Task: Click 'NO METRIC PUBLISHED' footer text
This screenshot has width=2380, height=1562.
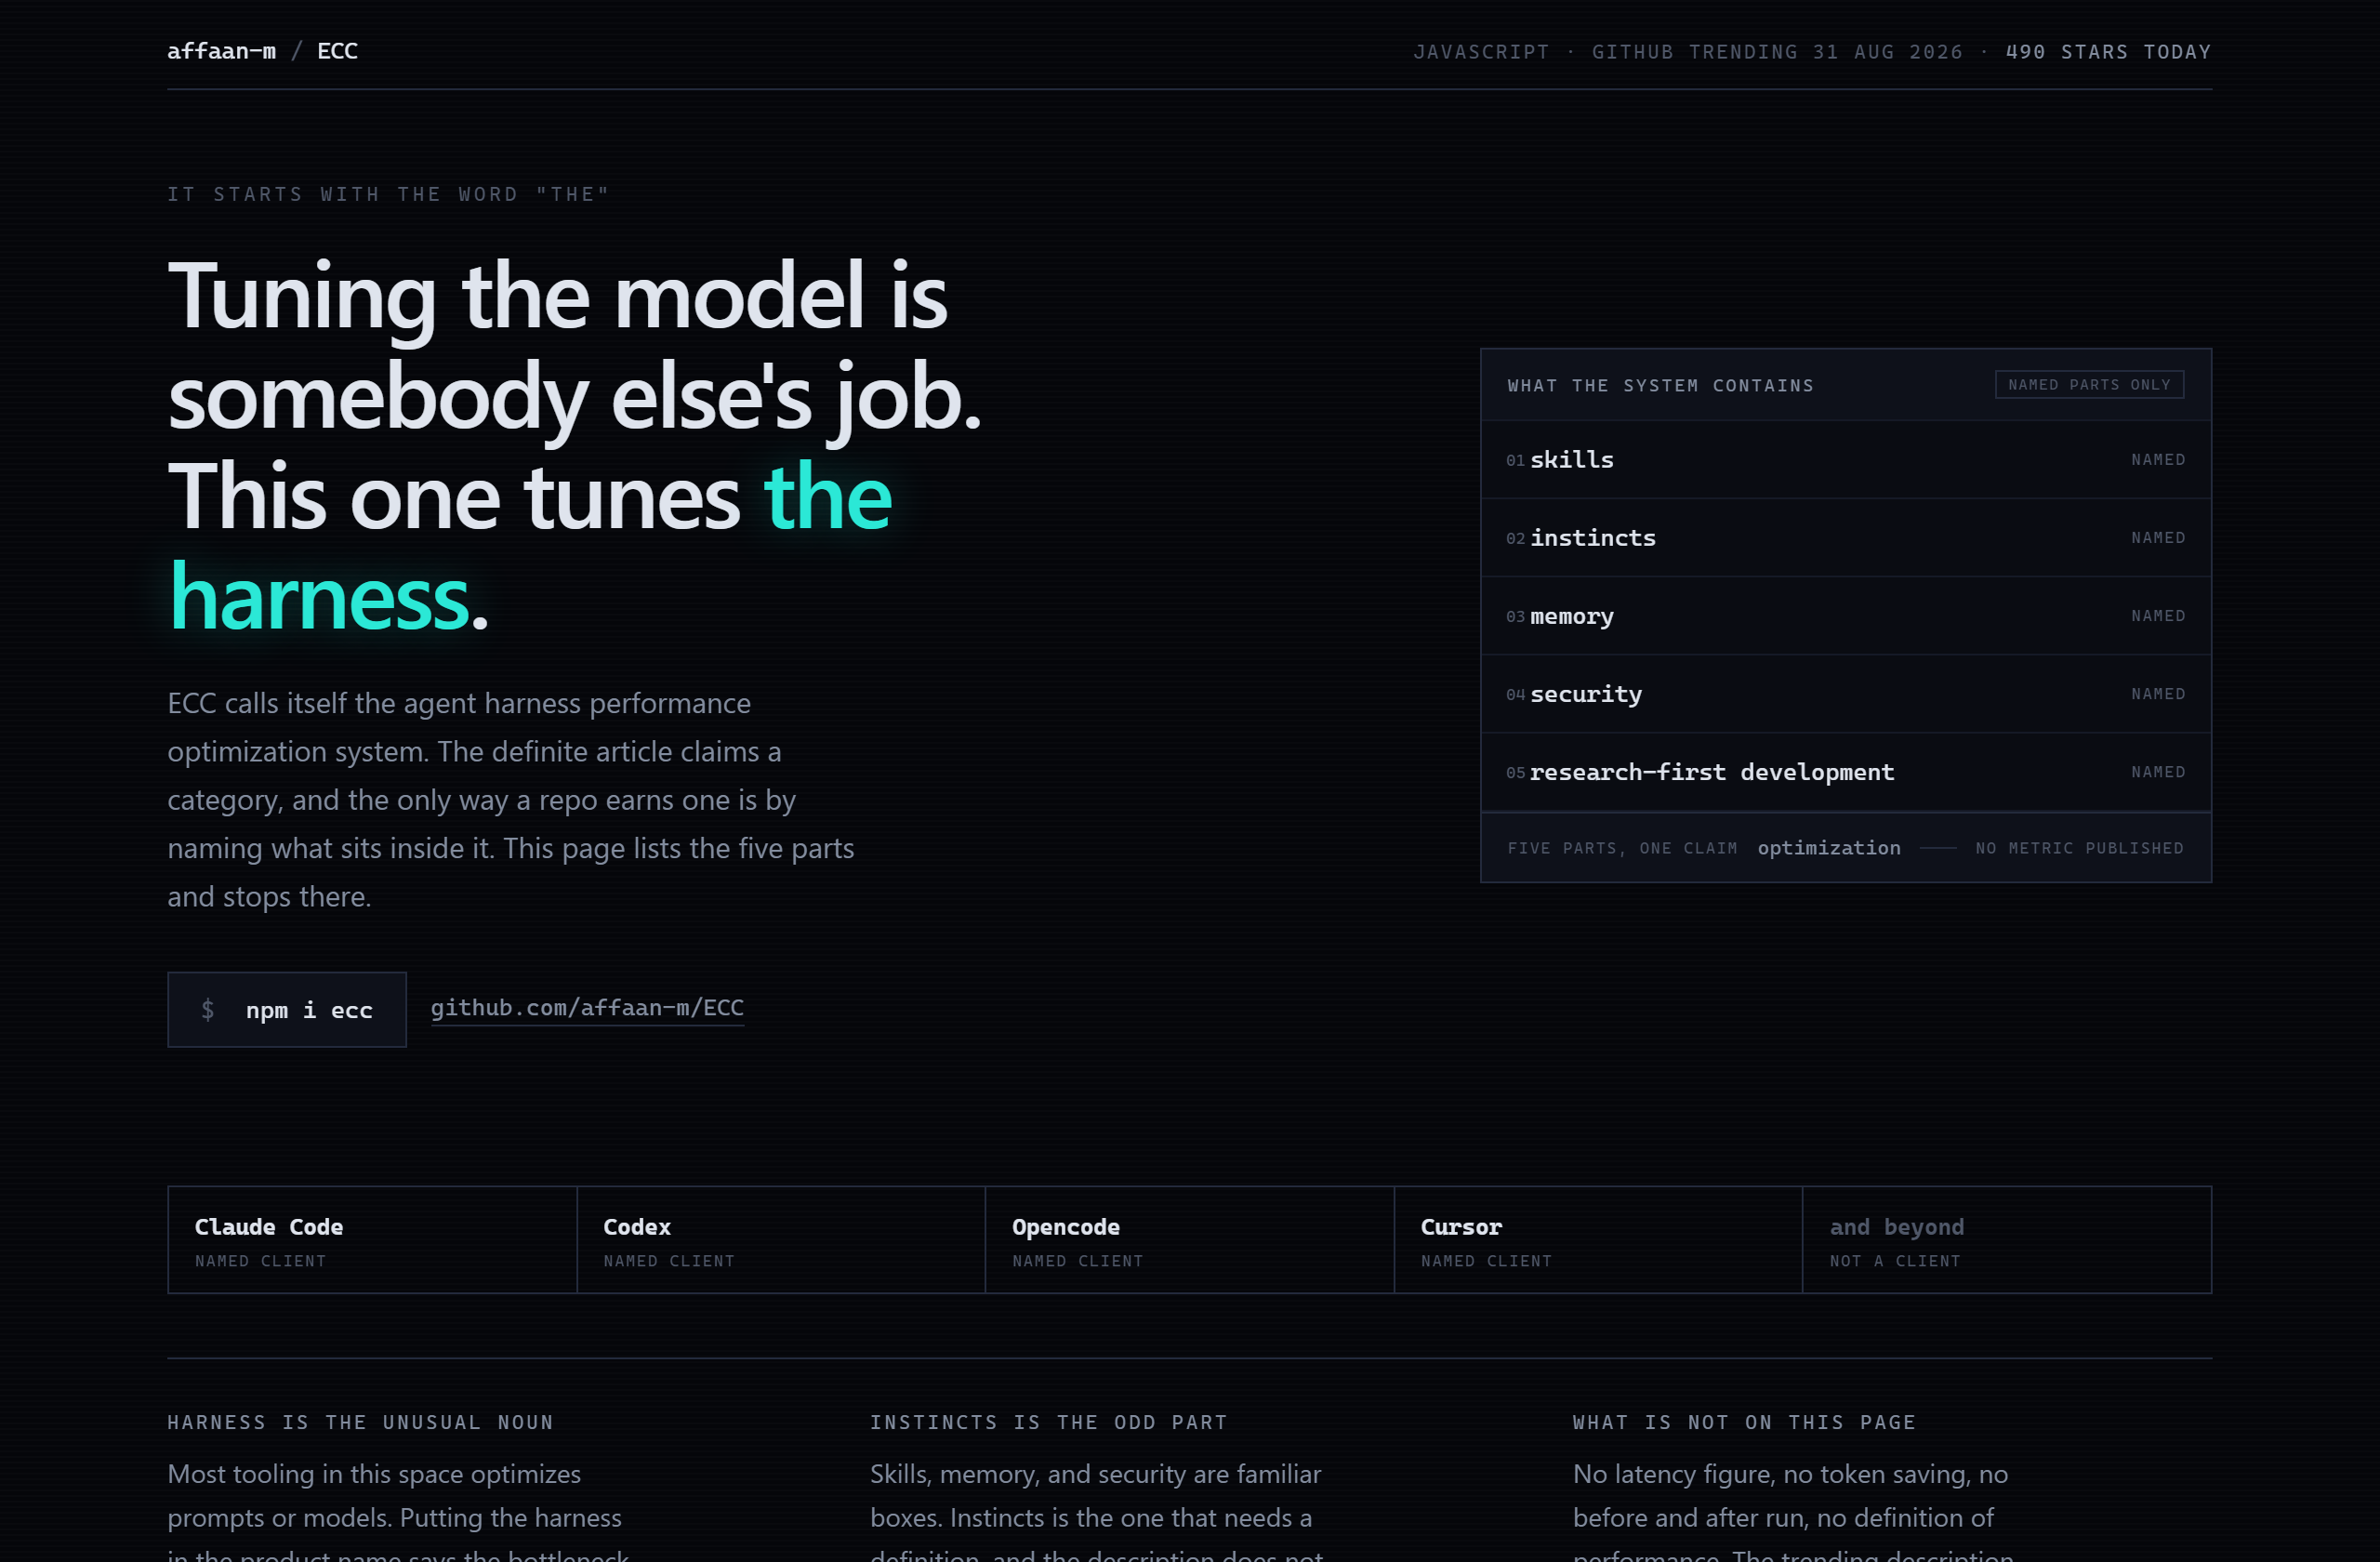Action: pyautogui.click(x=2079, y=848)
